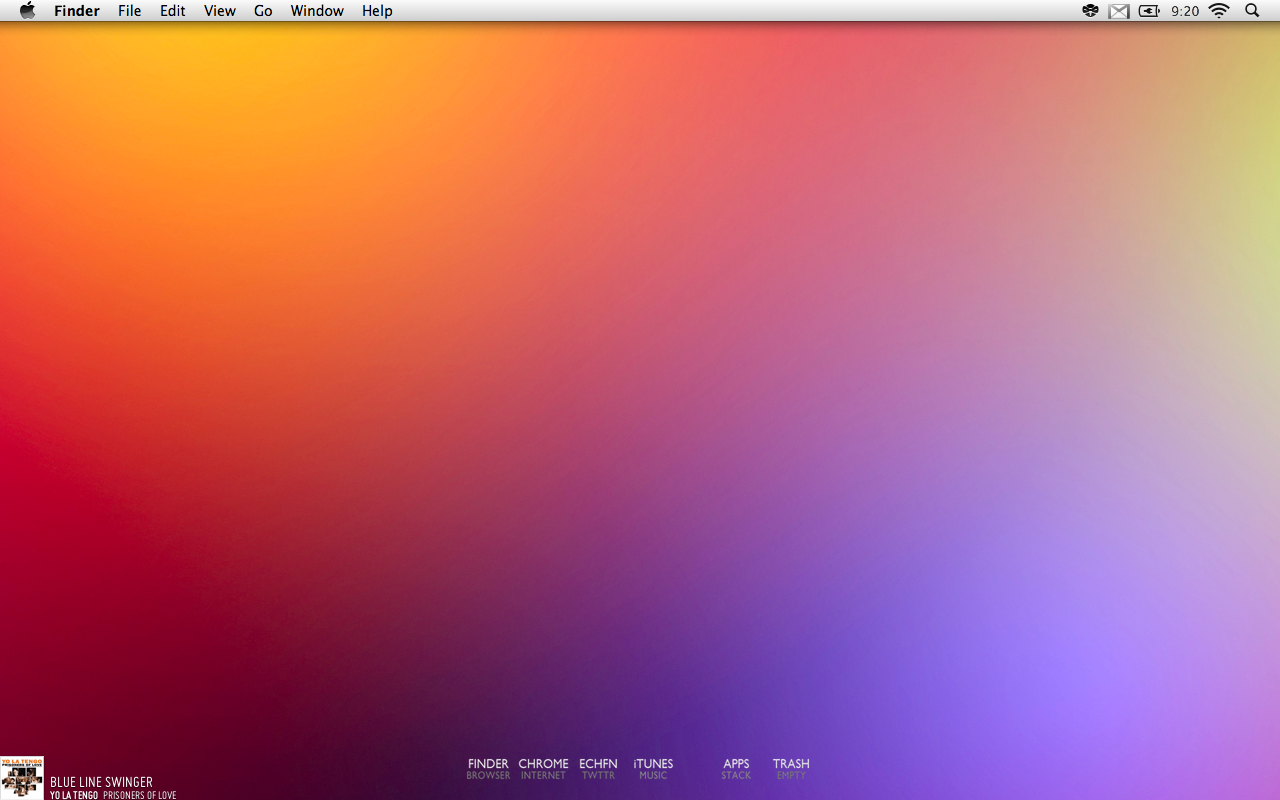Viewport: 1280px width, 800px height.
Task: Open the Finder application menu
Action: (x=77, y=11)
